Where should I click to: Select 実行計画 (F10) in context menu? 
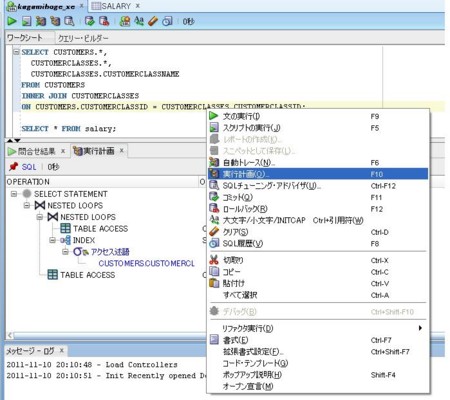coord(318,174)
